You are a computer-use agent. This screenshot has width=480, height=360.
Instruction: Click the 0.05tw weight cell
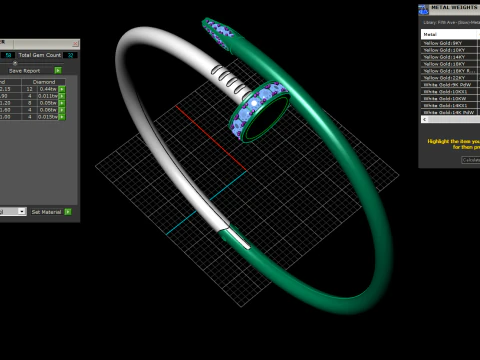(48, 103)
